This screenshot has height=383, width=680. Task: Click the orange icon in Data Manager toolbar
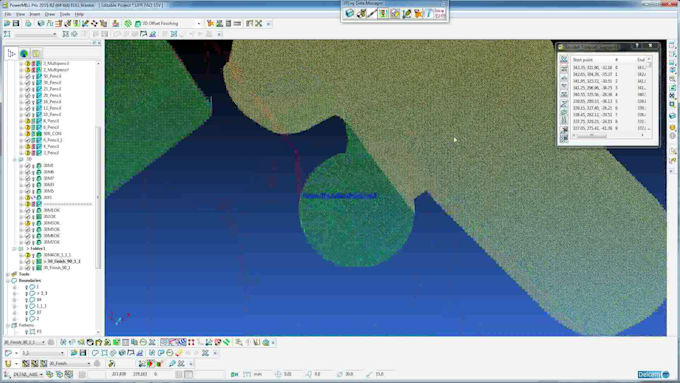(418, 13)
